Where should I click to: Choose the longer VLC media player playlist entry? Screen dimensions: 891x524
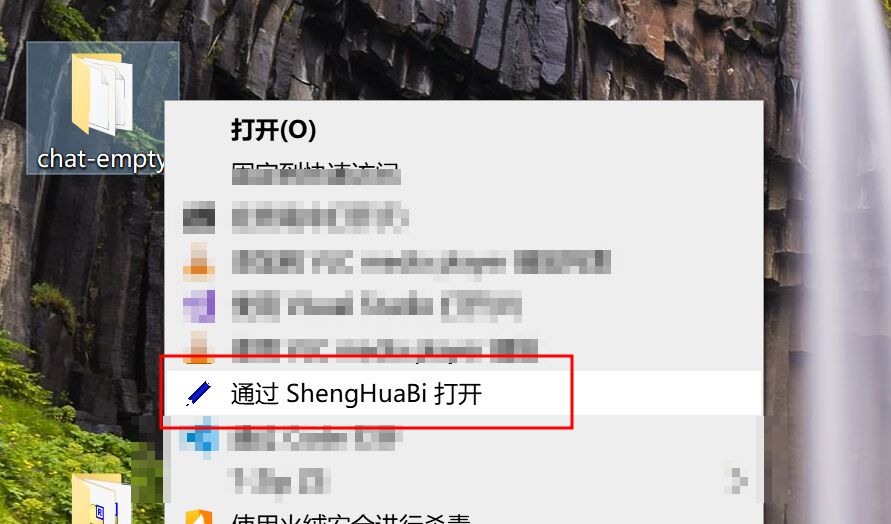click(x=421, y=262)
